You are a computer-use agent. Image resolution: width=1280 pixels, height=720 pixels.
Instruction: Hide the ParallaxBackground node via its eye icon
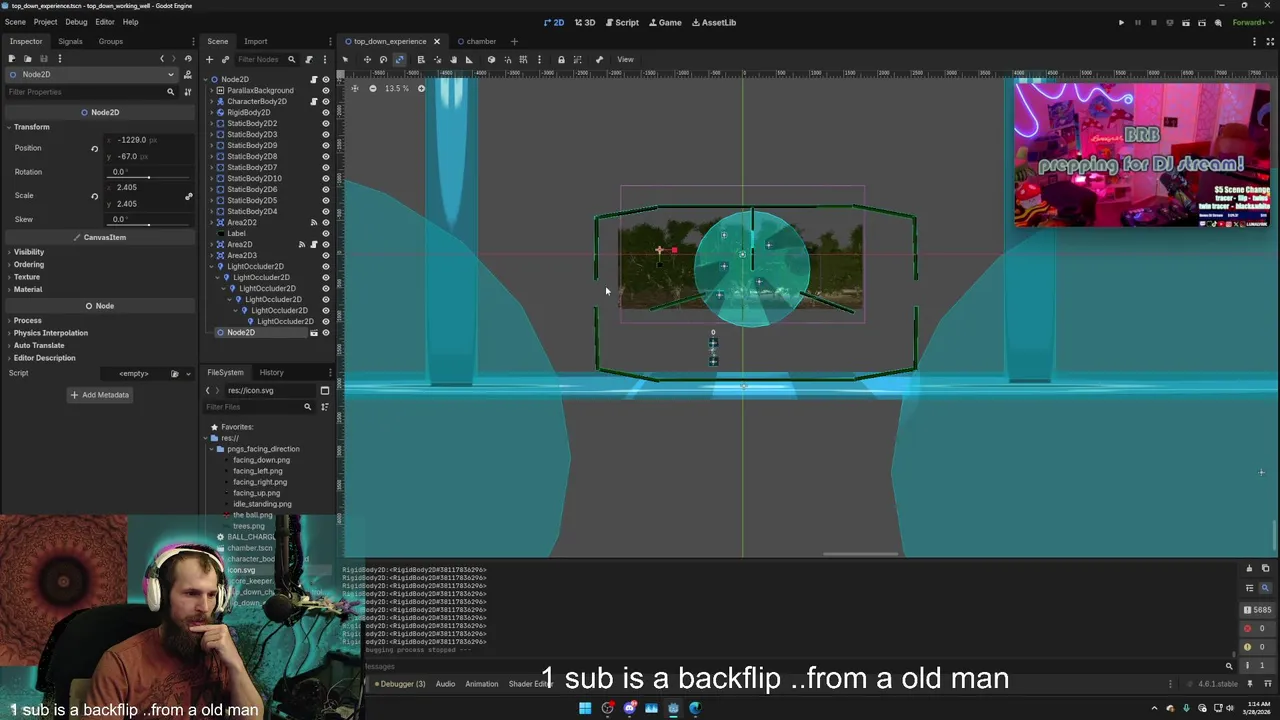point(325,90)
